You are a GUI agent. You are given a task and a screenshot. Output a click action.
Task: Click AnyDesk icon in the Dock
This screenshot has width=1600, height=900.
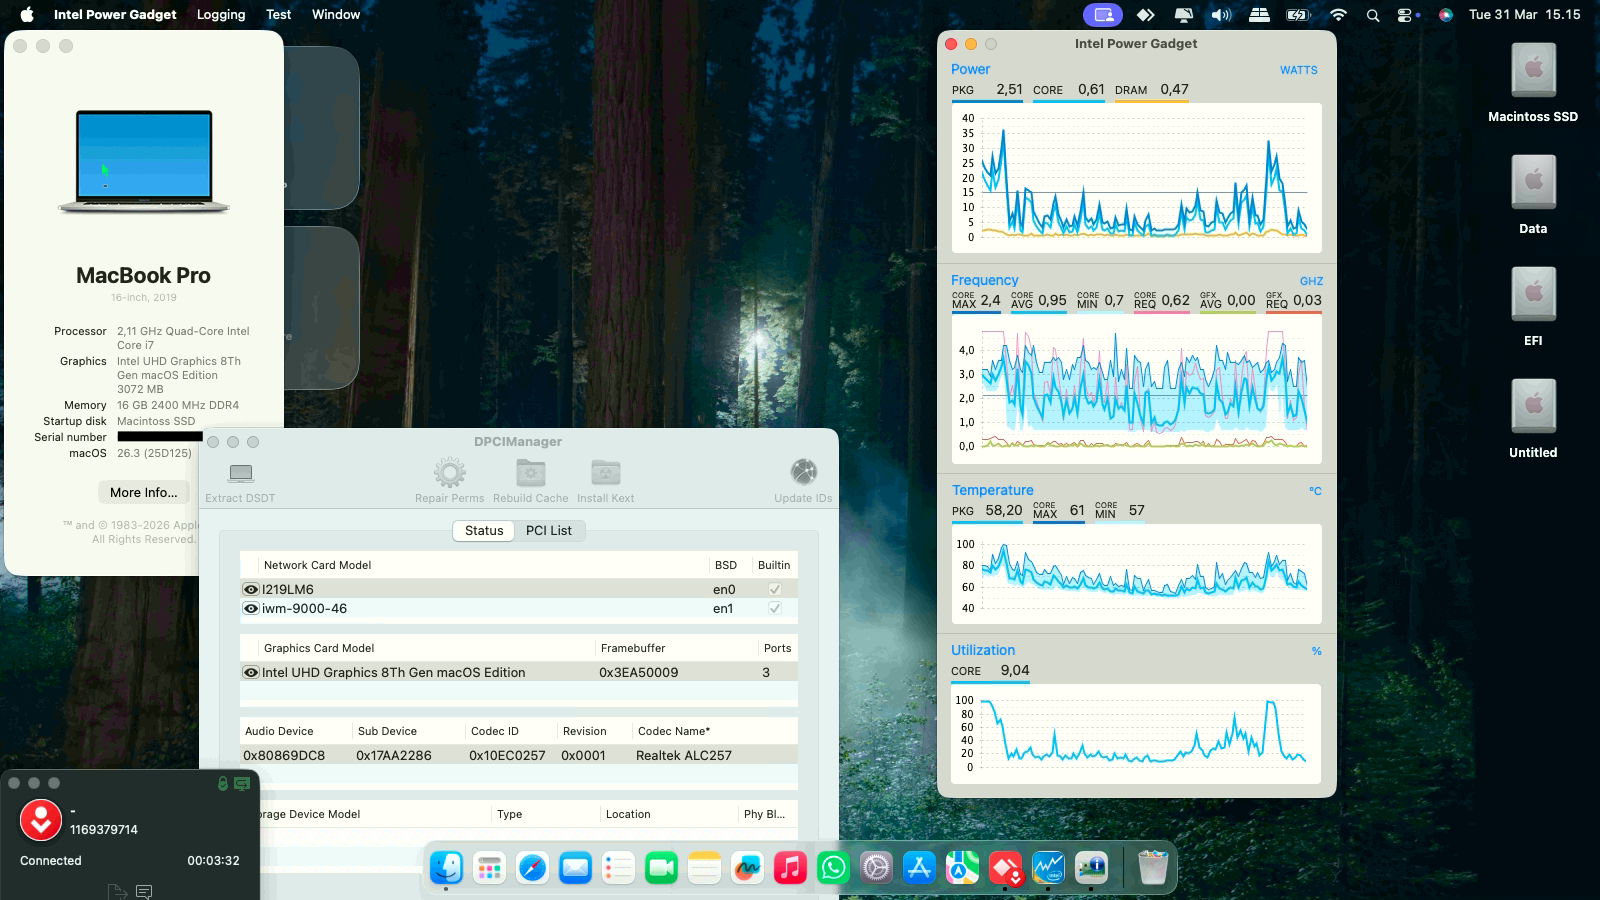coord(1005,868)
